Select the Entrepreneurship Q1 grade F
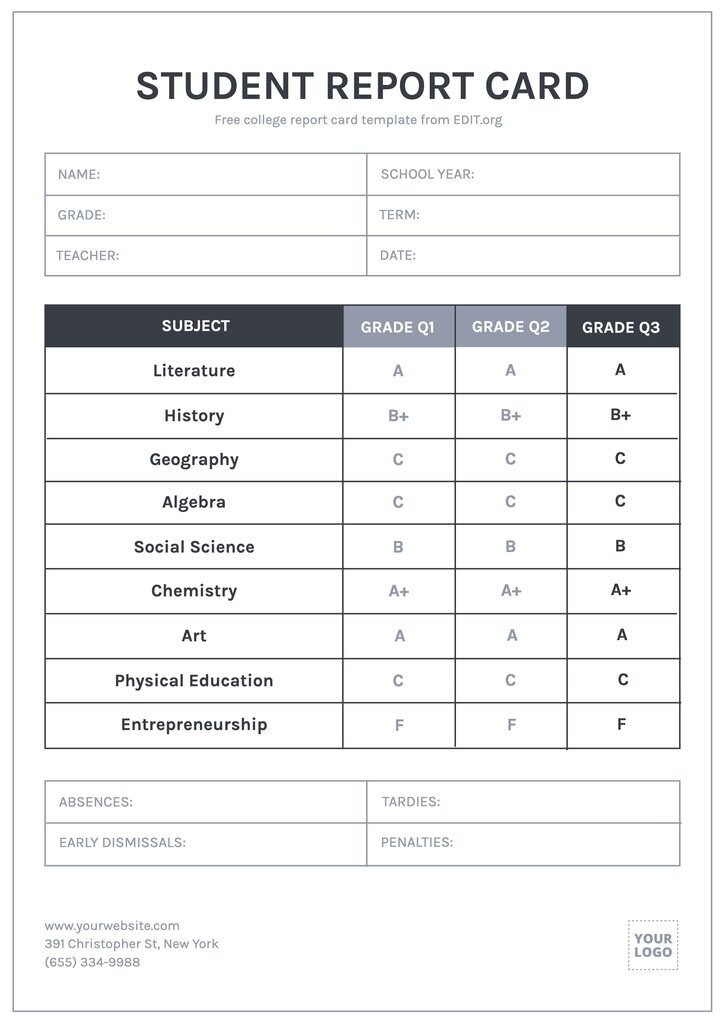 point(399,726)
